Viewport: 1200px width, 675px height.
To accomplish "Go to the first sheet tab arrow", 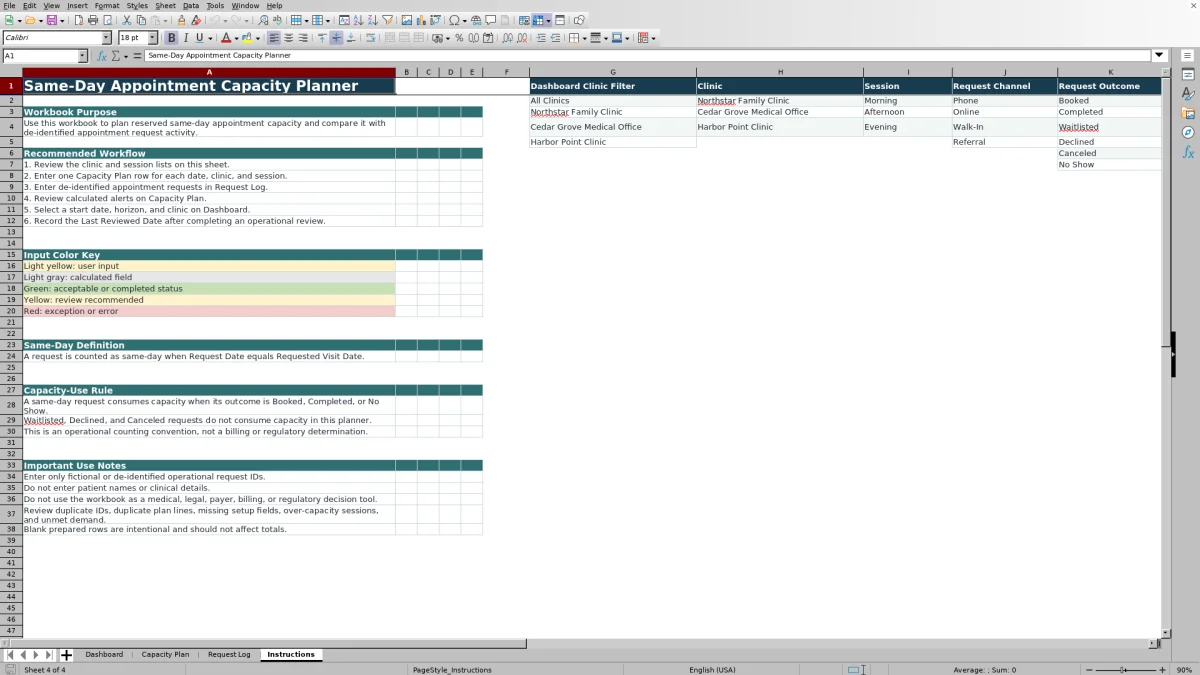I will [10, 655].
